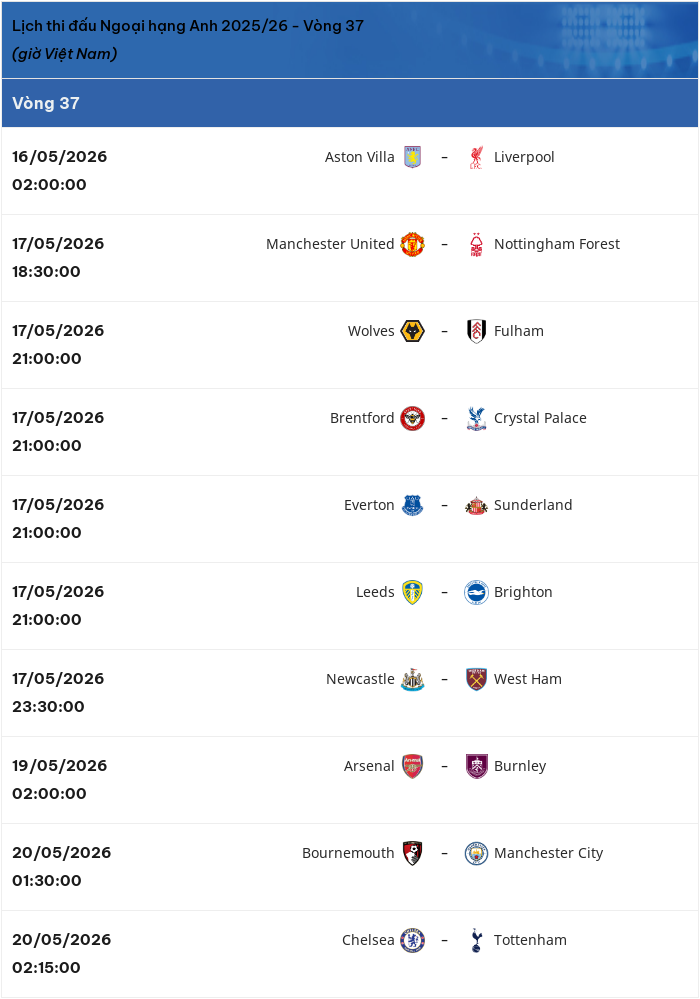This screenshot has height=999, width=700.
Task: Click the Liverpool club crest
Action: click(476, 157)
